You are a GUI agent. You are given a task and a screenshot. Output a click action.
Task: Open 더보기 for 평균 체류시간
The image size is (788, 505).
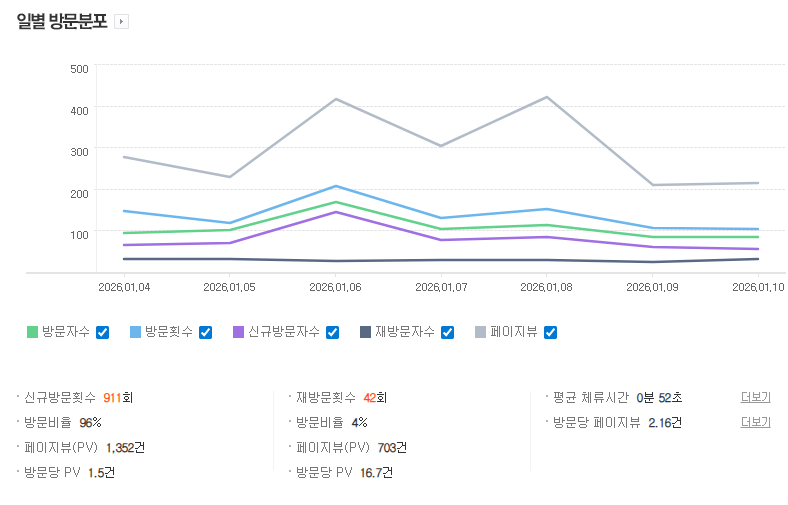point(755,397)
